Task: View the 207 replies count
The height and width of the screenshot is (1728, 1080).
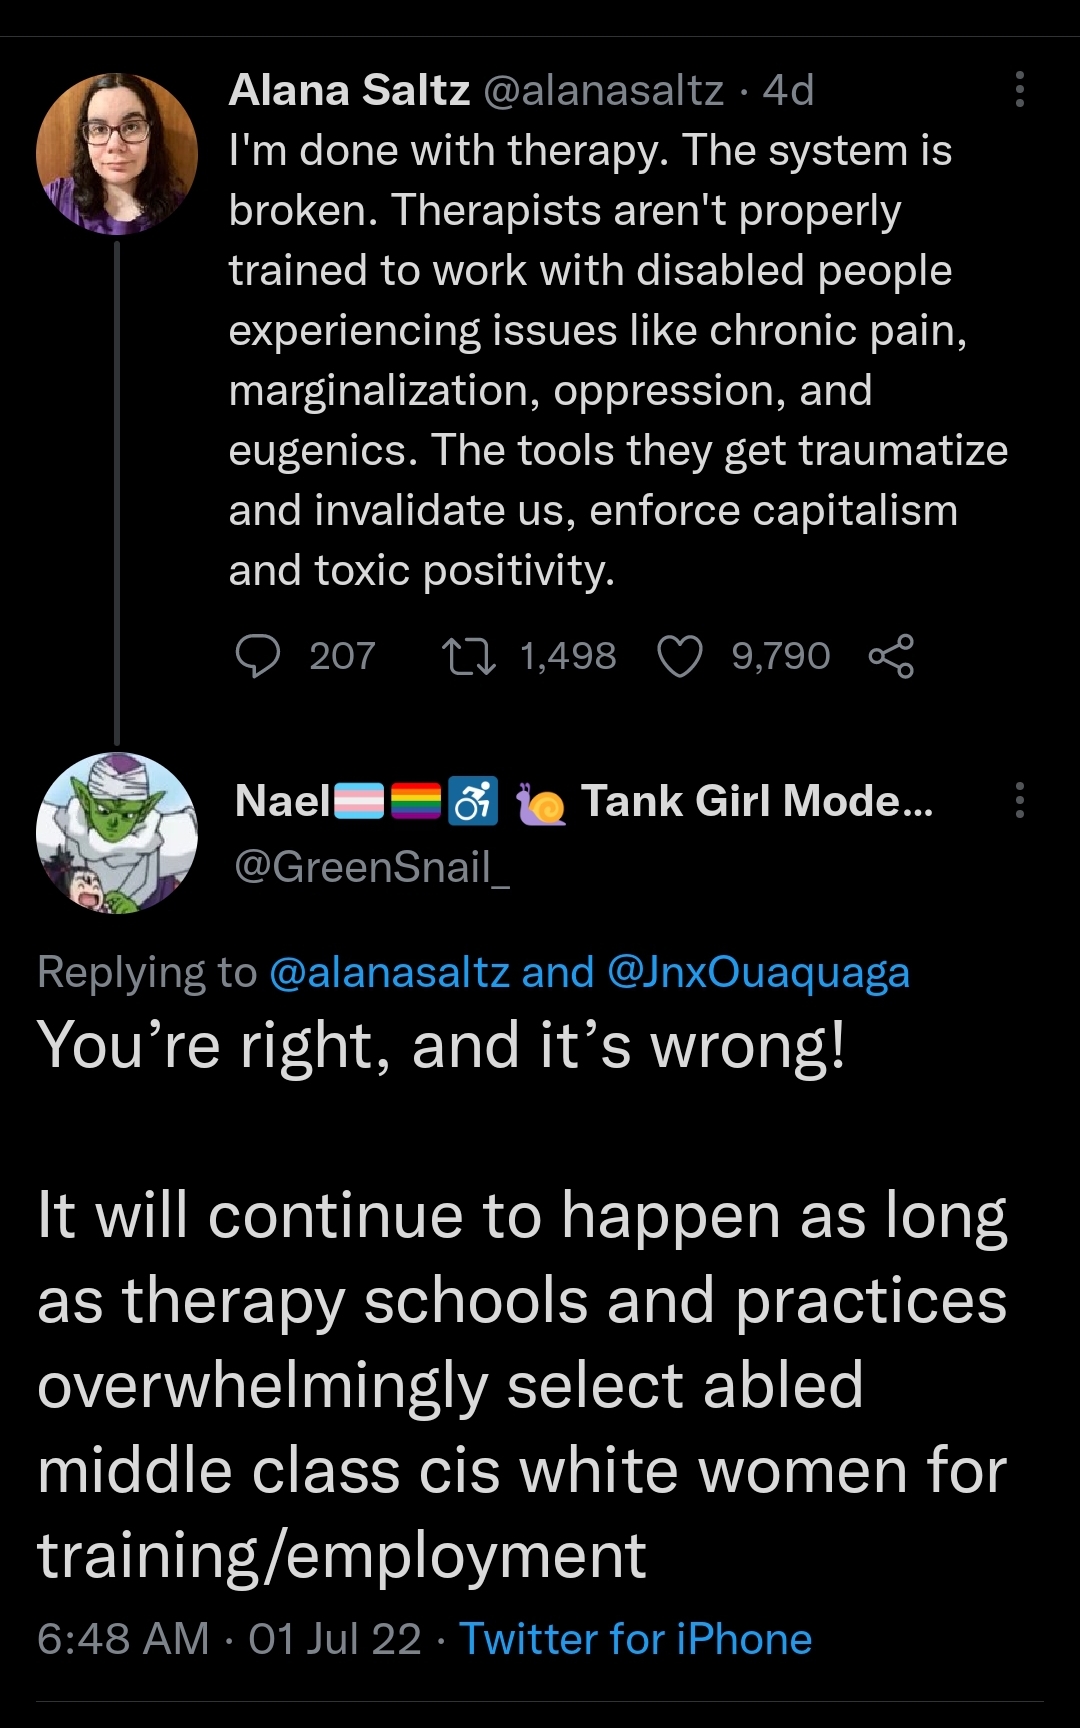Action: [x=342, y=657]
